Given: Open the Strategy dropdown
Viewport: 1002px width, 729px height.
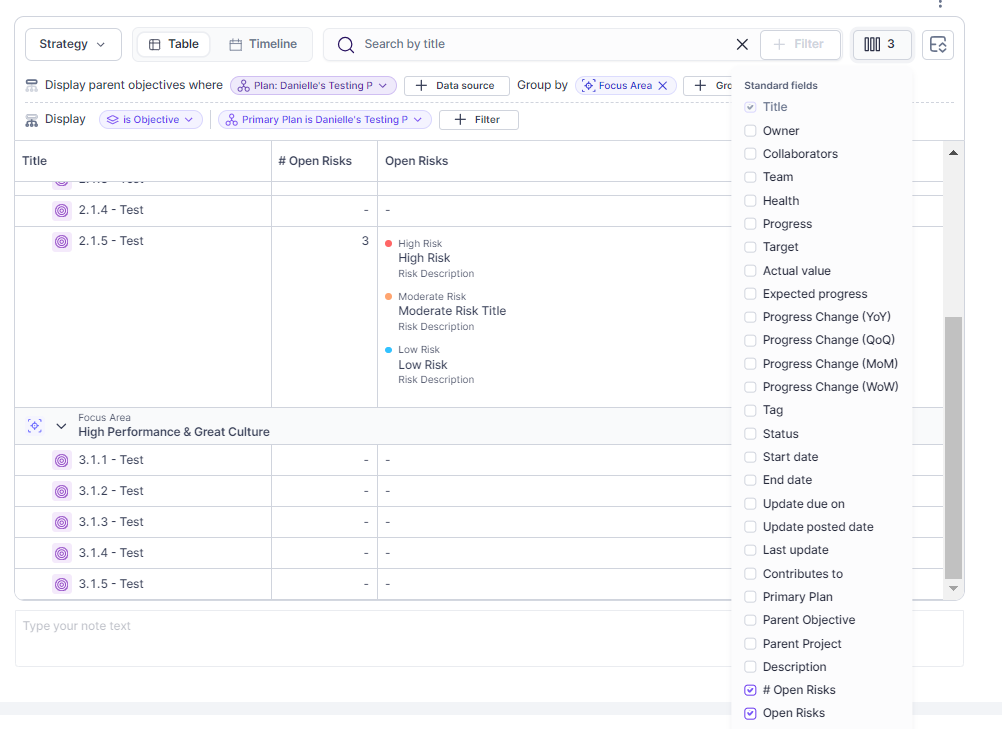Looking at the screenshot, I should click(73, 44).
